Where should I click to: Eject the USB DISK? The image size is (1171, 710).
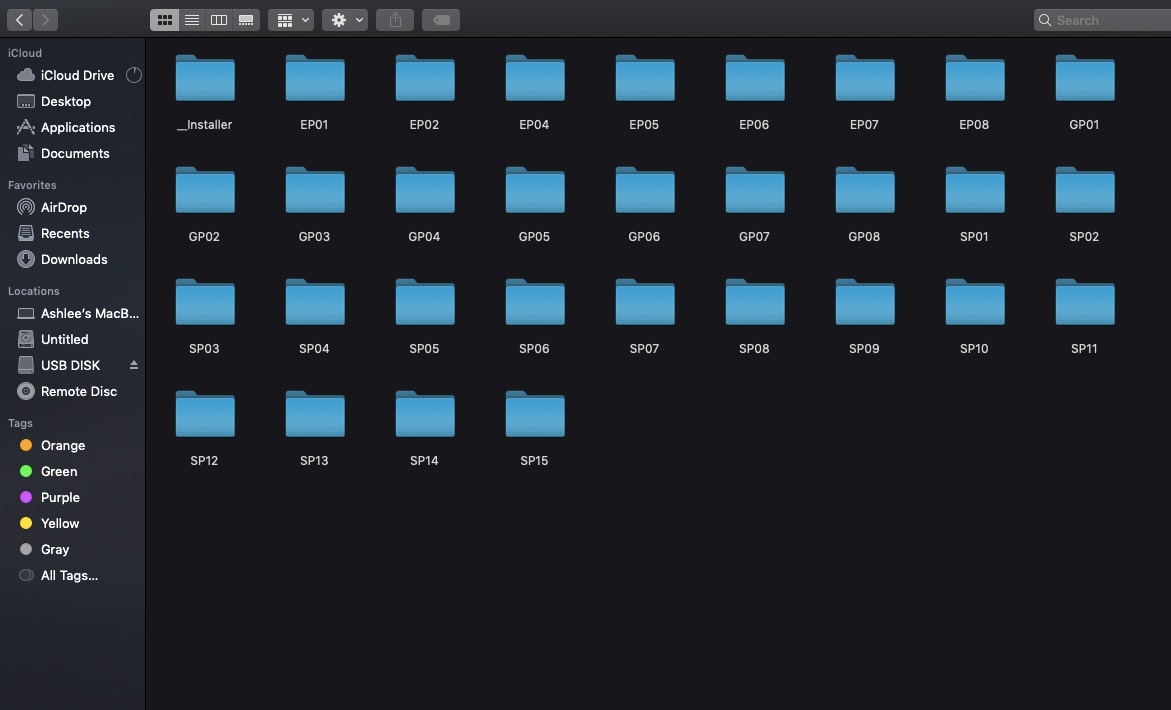[134, 365]
